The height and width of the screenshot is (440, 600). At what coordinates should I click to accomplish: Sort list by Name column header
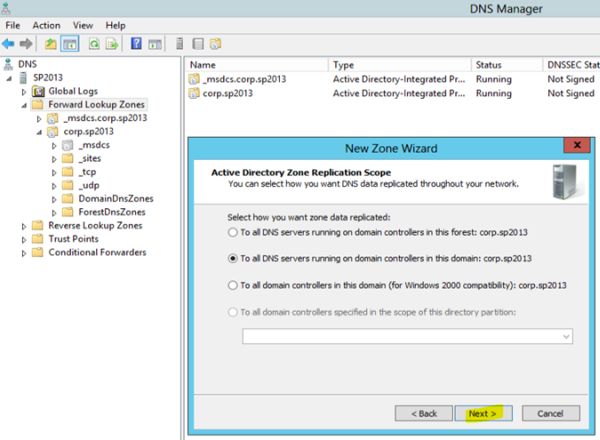(257, 65)
